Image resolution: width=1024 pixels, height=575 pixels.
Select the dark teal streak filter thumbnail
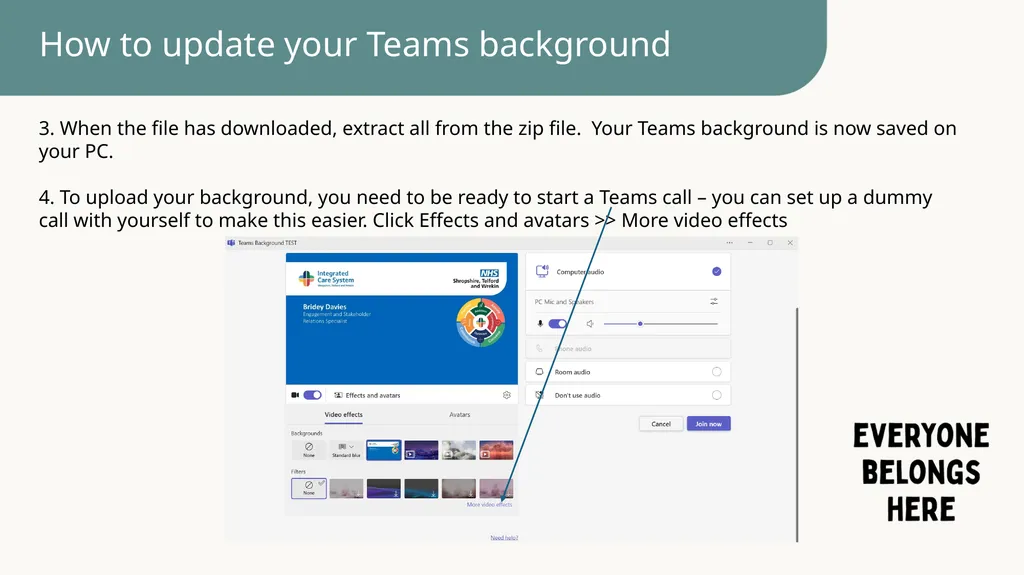tap(421, 488)
